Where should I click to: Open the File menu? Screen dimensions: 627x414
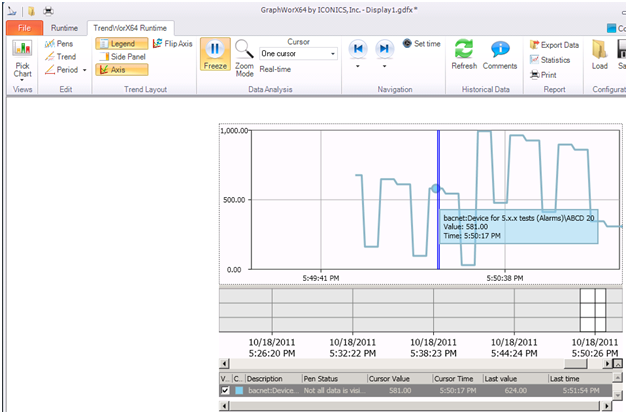pos(23,27)
